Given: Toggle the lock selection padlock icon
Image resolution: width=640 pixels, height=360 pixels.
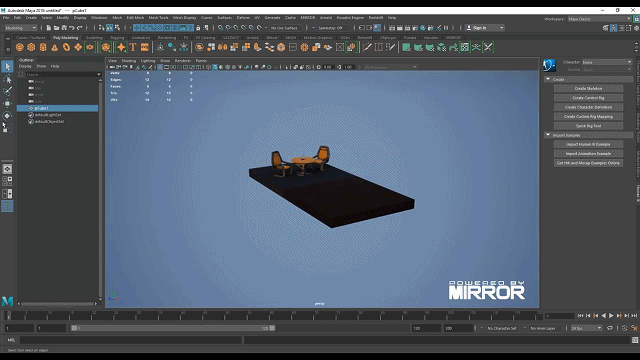Looking at the screenshot, I should point(198,28).
